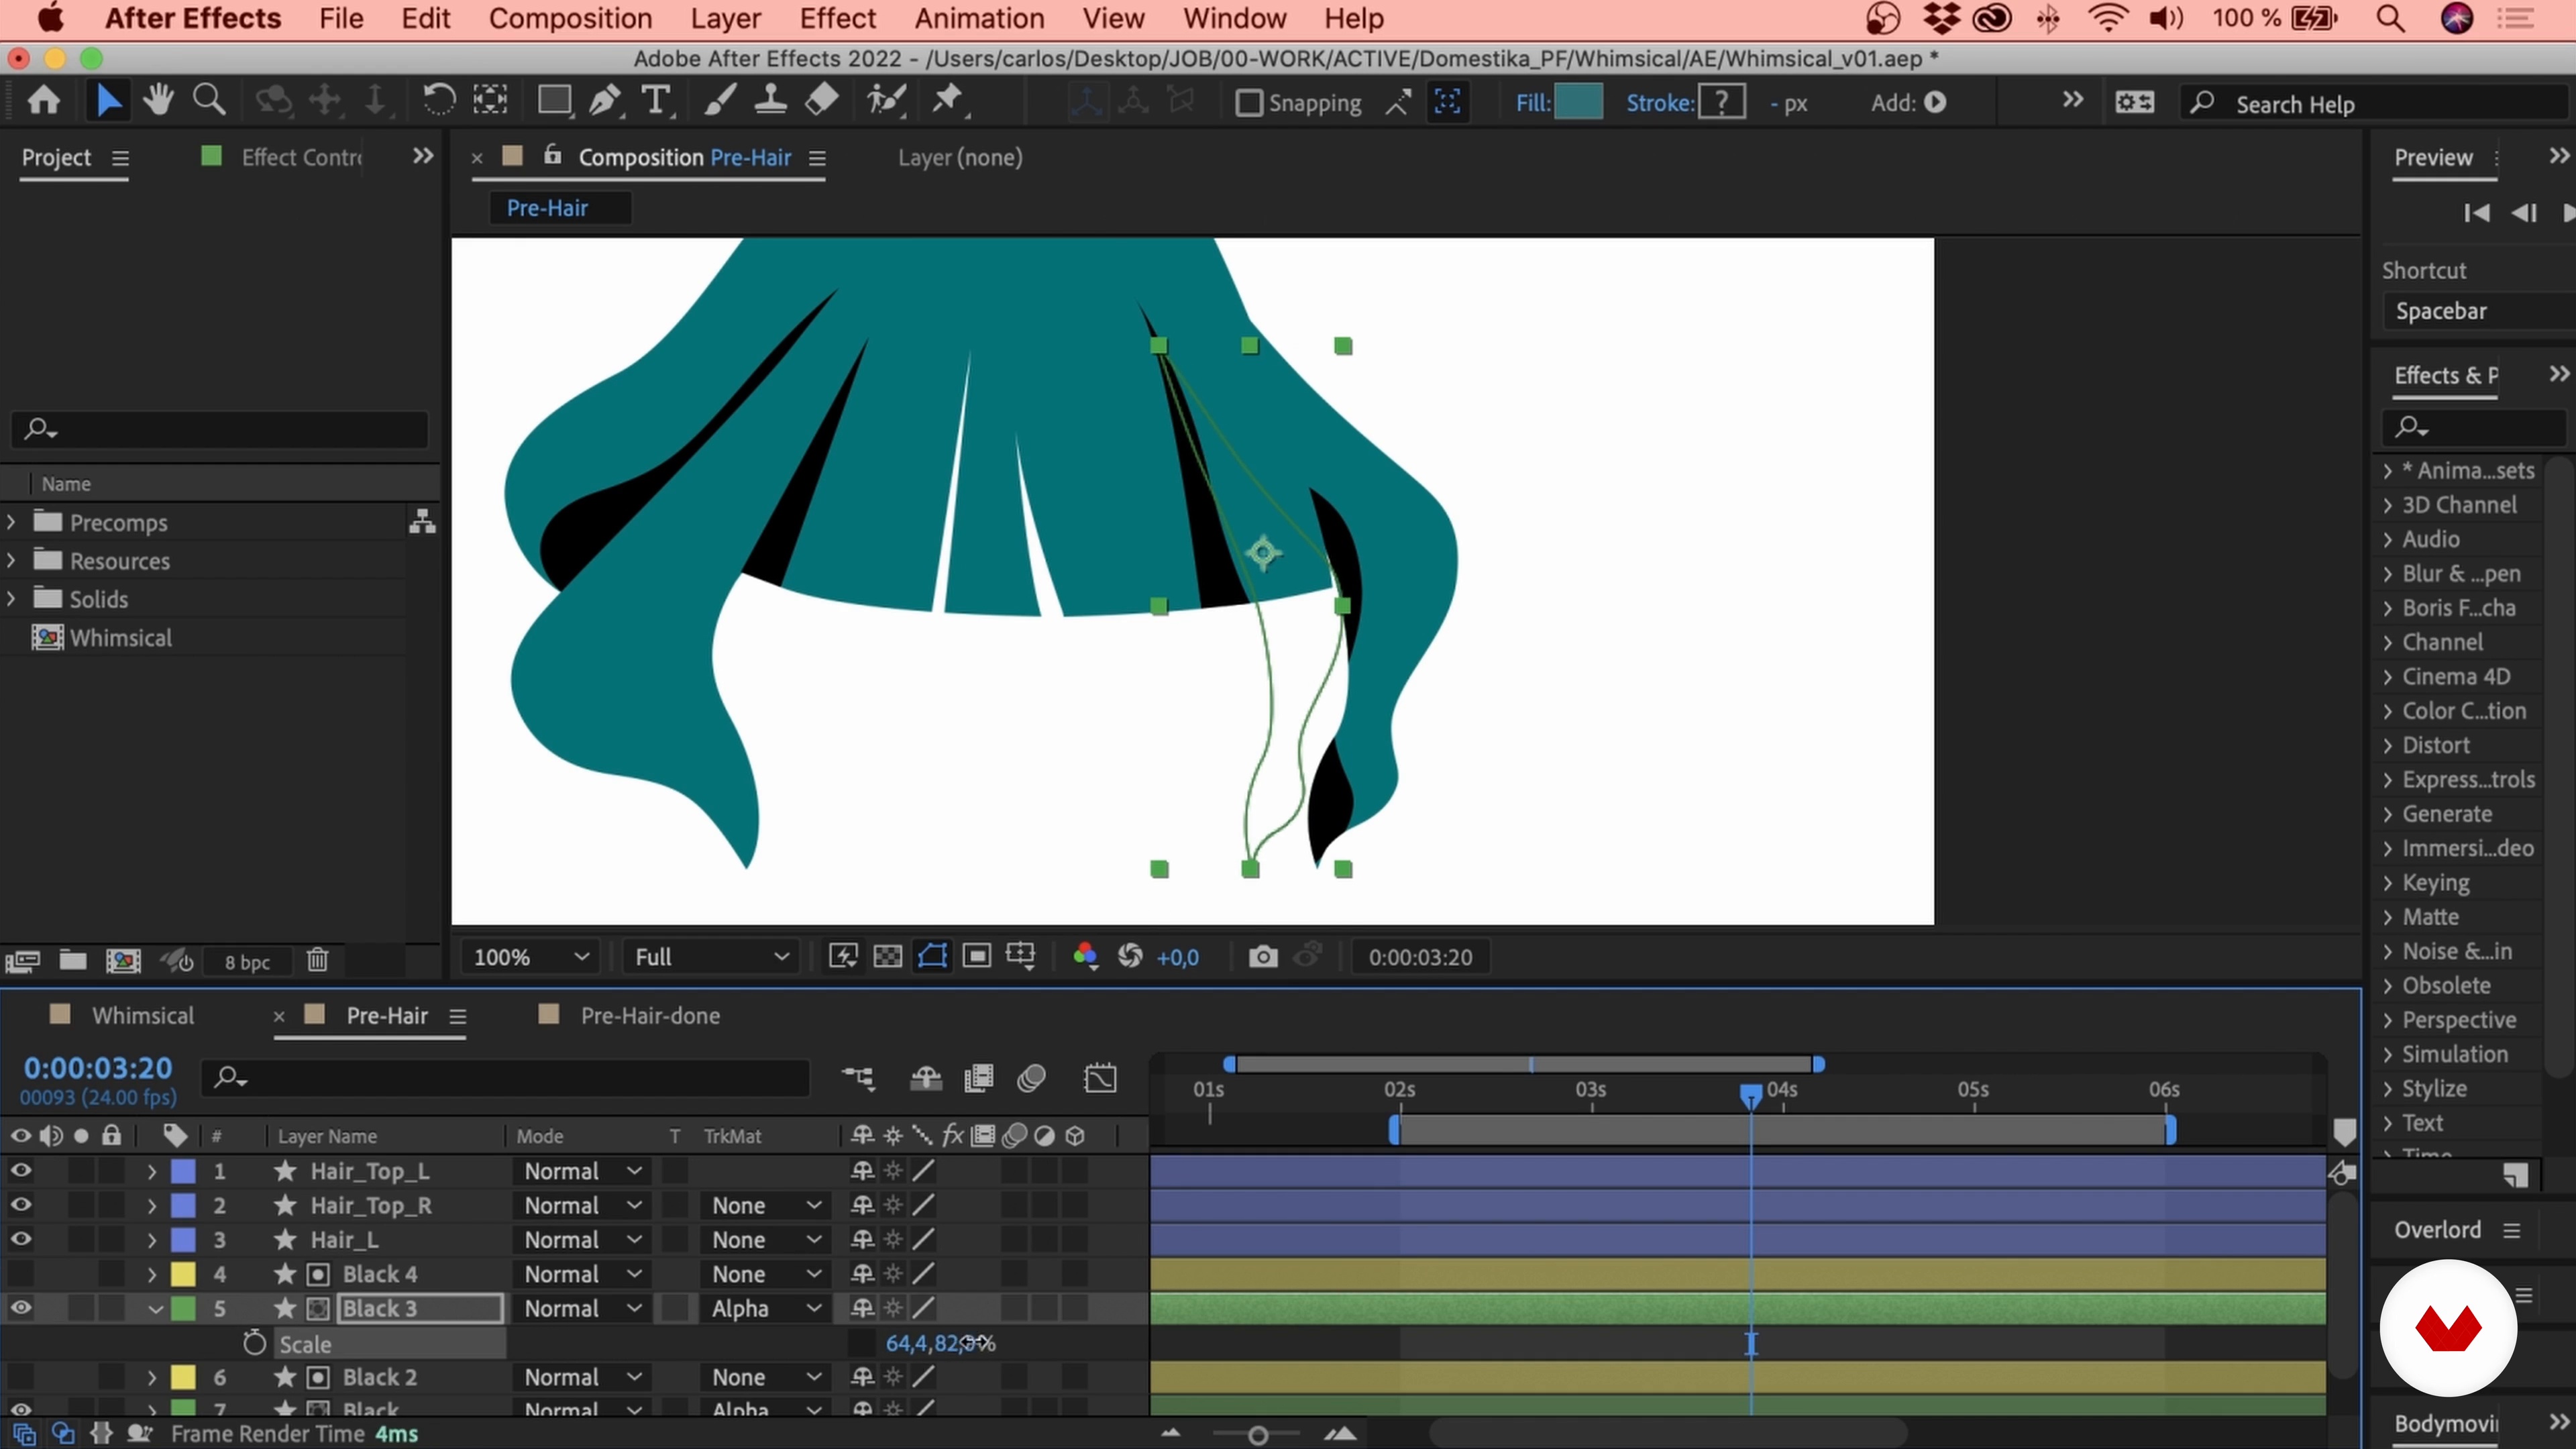Expand the Precomps folder
Screen dimensions: 2576x1449
pyautogui.click(x=11, y=522)
